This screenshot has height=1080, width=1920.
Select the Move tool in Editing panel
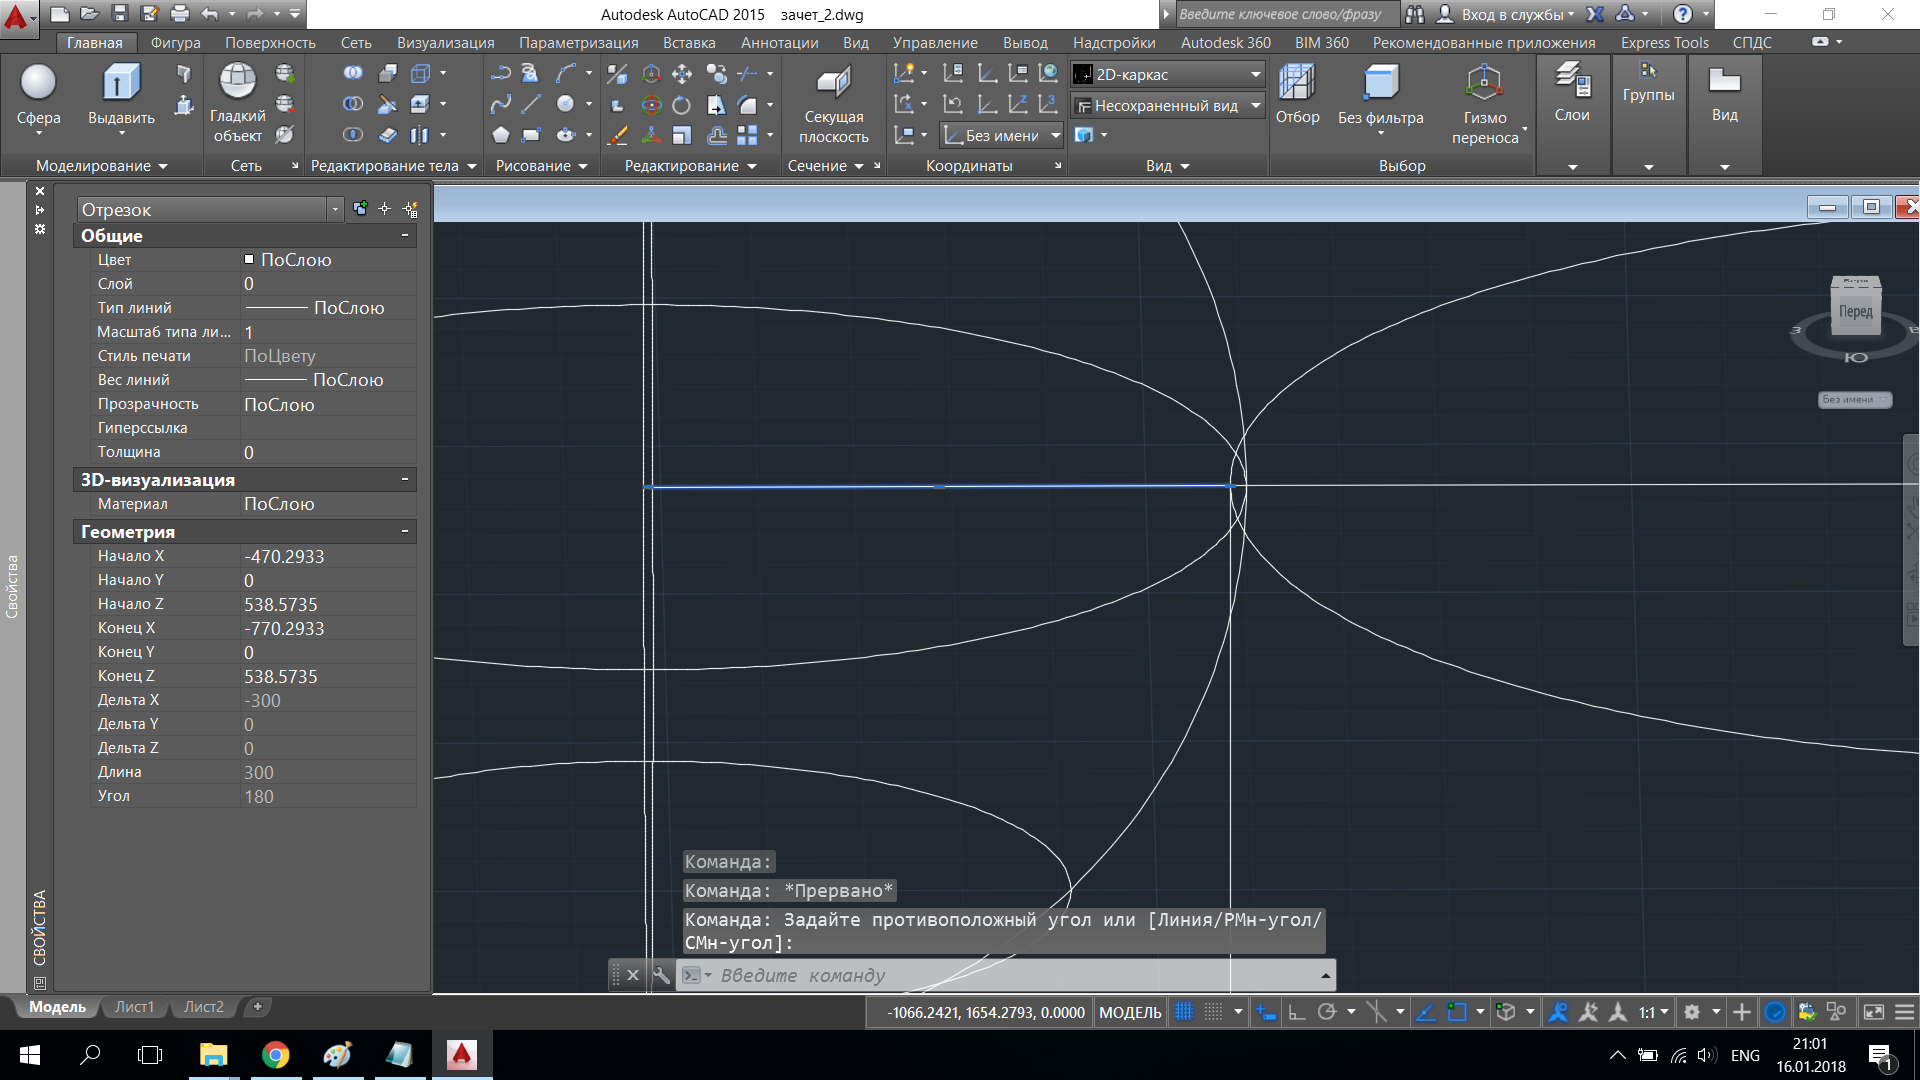[x=681, y=74]
